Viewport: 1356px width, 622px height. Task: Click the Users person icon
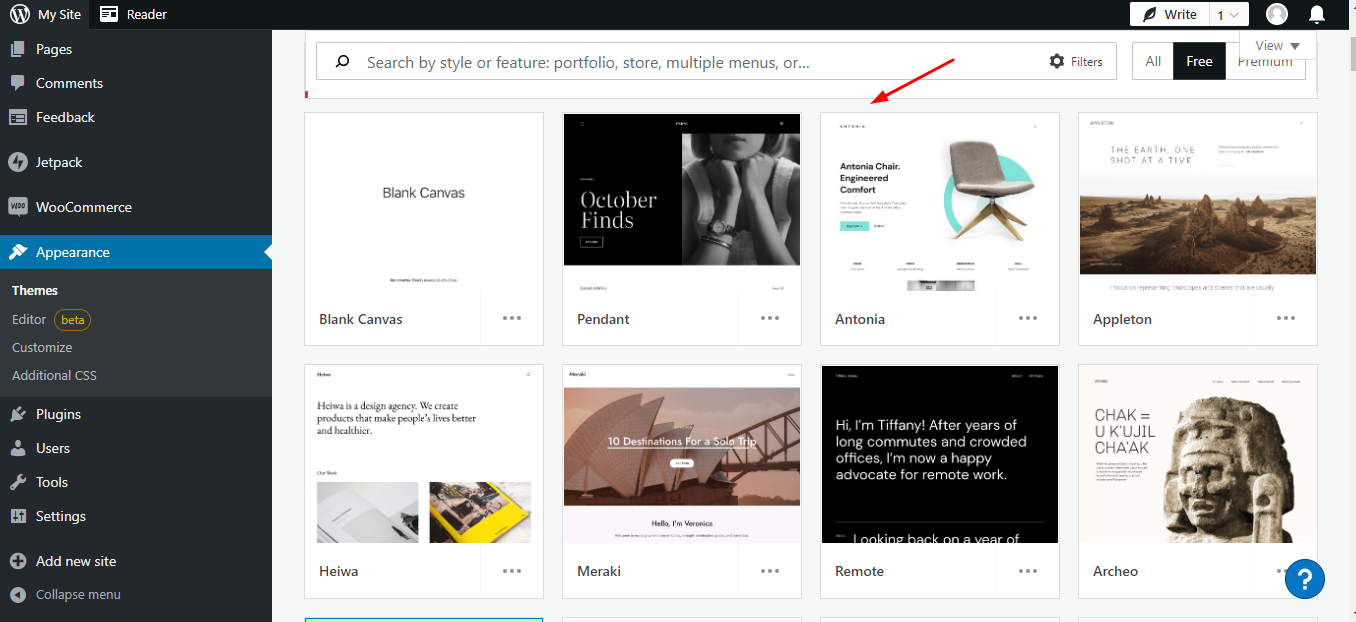pos(18,448)
